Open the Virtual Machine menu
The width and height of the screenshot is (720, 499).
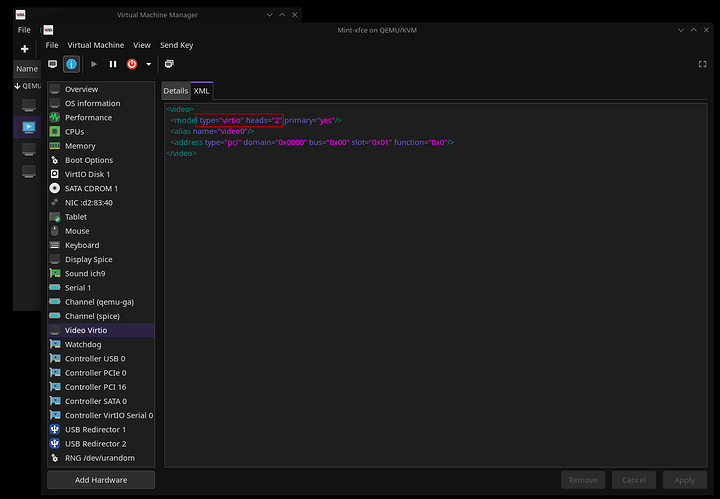(96, 45)
